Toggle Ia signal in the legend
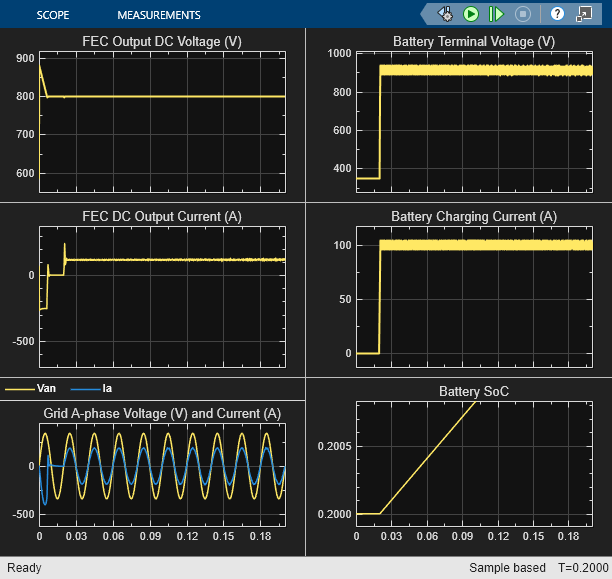 click(107, 388)
